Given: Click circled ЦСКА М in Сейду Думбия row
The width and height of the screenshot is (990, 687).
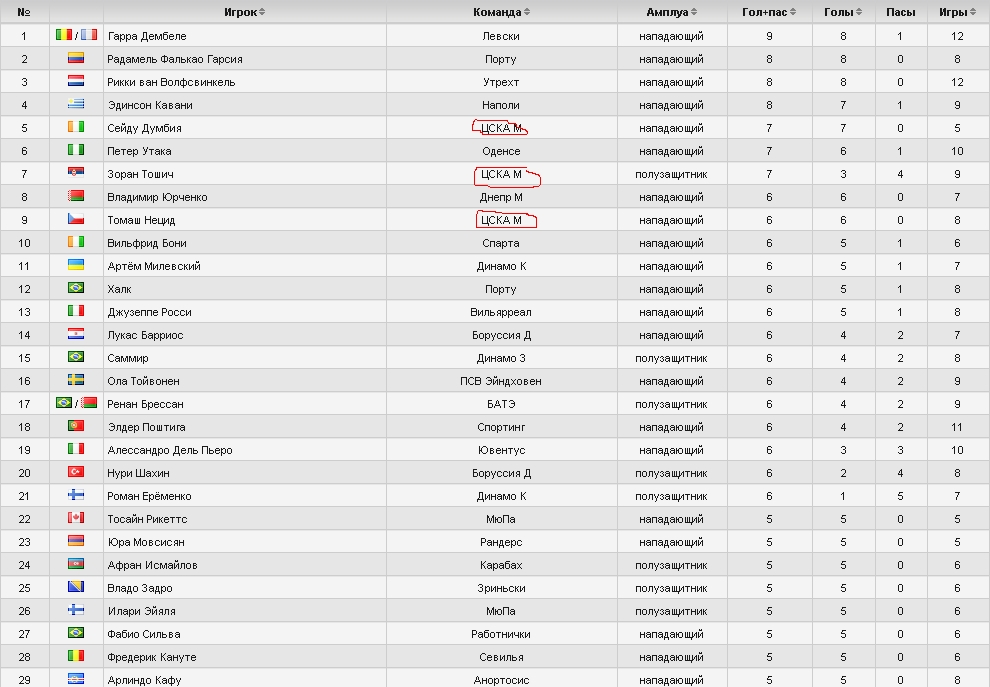Looking at the screenshot, I should click(500, 128).
